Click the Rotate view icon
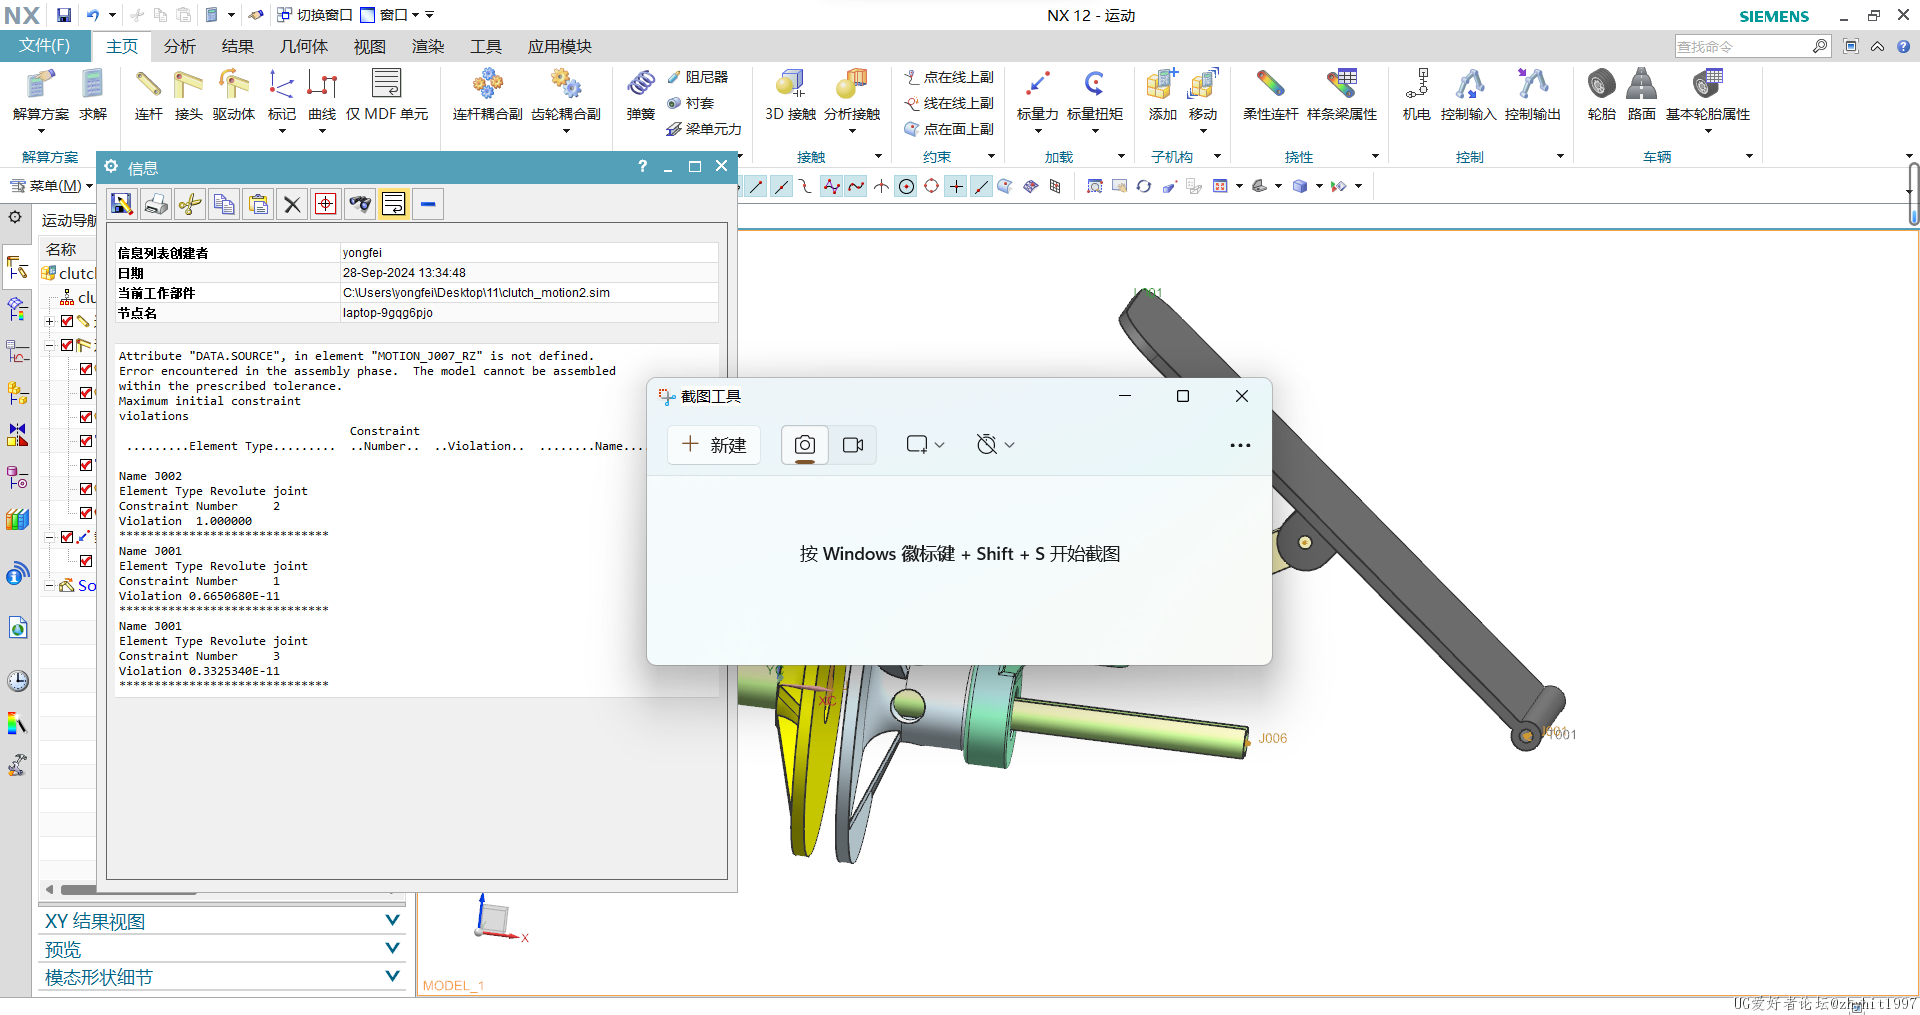Screen dimensions: 1920x1015 [x=1144, y=186]
